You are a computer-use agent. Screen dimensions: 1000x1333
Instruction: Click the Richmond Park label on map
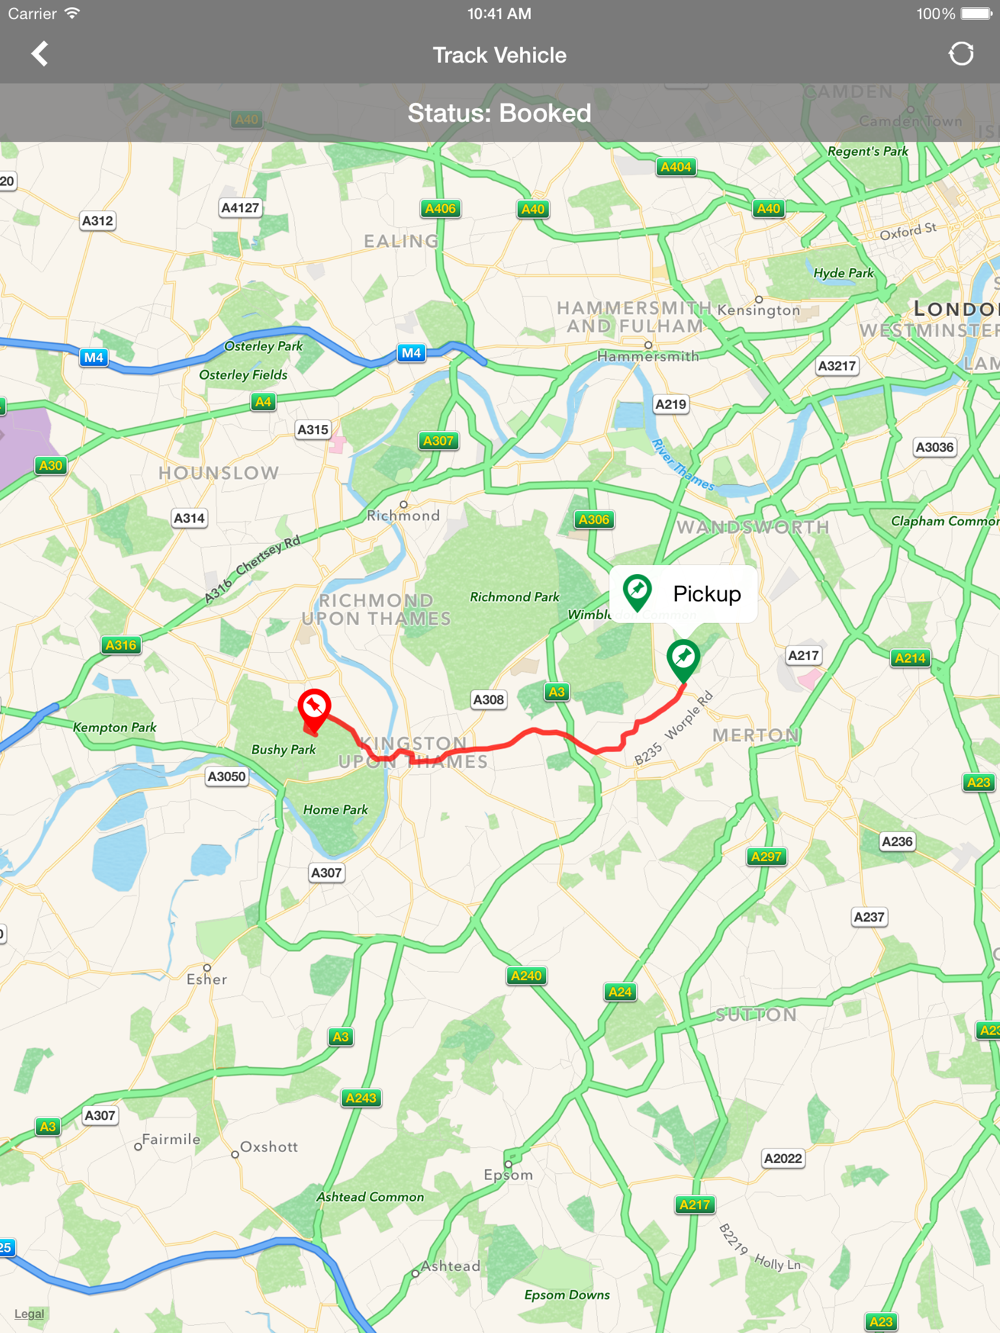click(x=515, y=597)
